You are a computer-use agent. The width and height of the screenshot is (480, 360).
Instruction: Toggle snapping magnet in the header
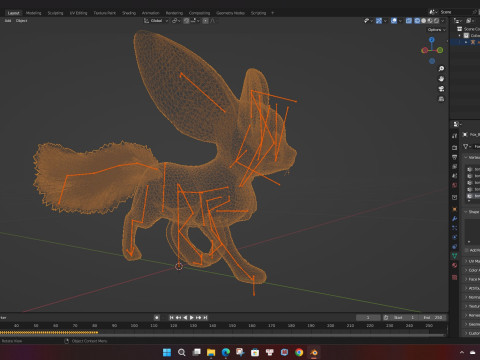(x=187, y=21)
